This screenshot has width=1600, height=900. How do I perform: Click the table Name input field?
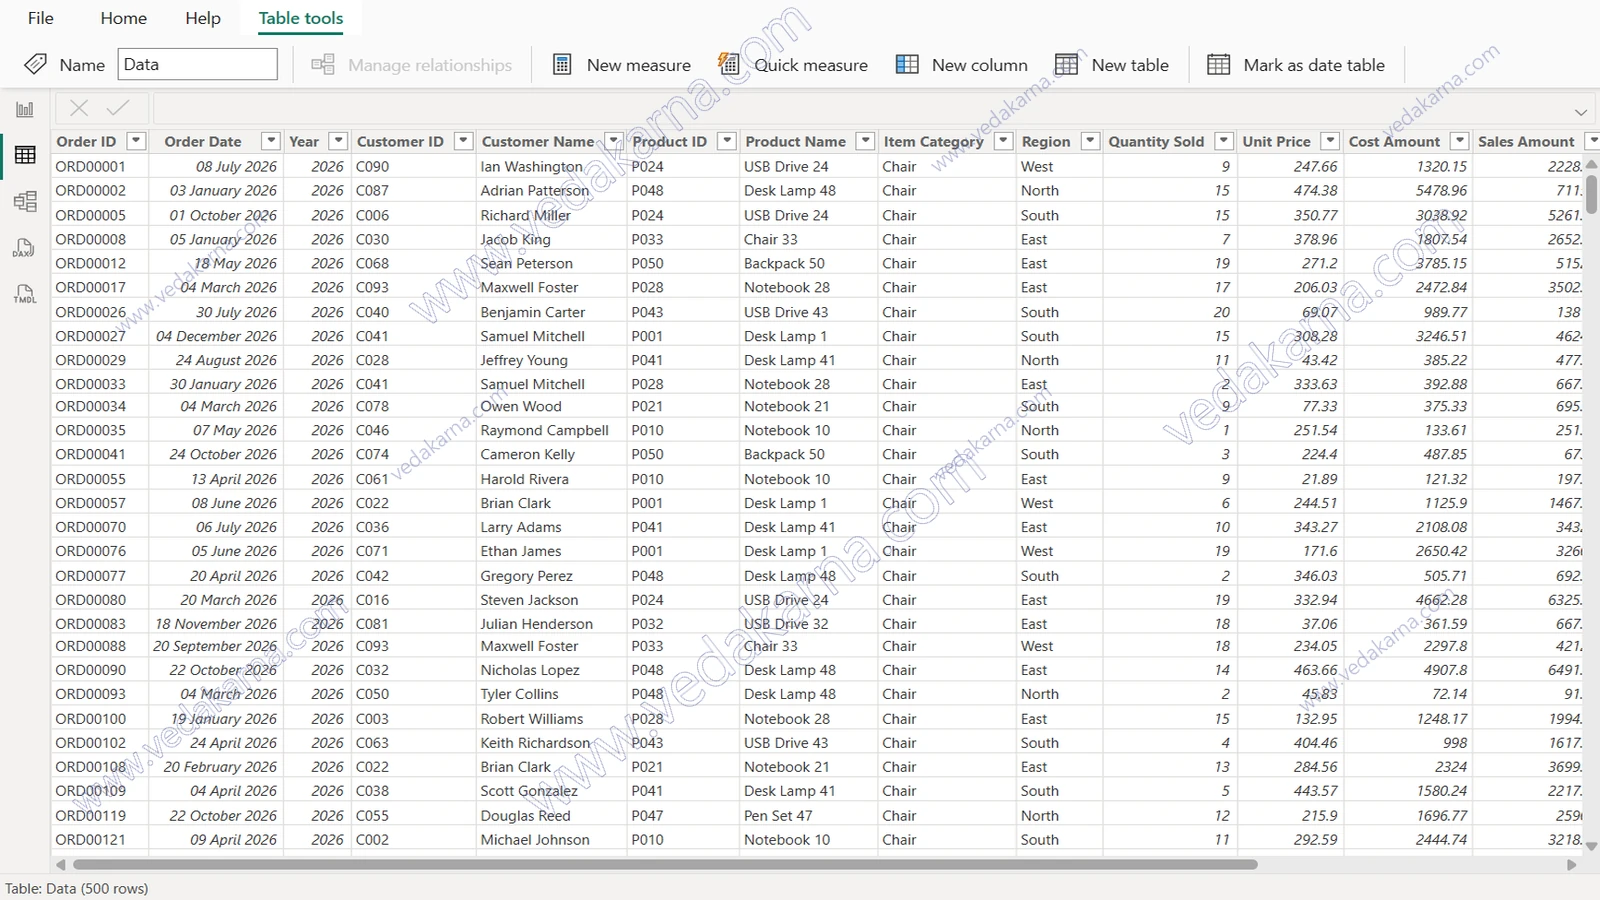click(198, 64)
